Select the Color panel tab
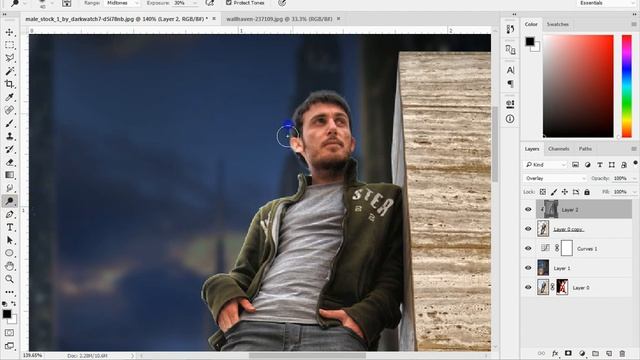Screen dimensions: 640x360 point(531,24)
